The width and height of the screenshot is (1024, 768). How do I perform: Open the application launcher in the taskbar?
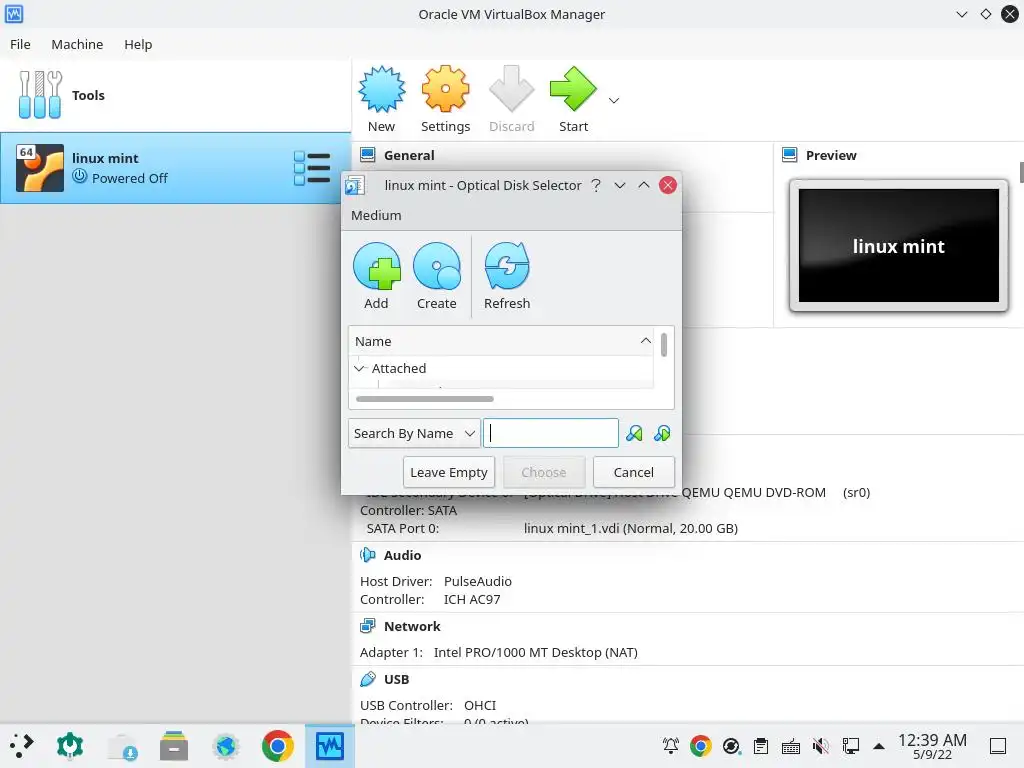(x=21, y=746)
